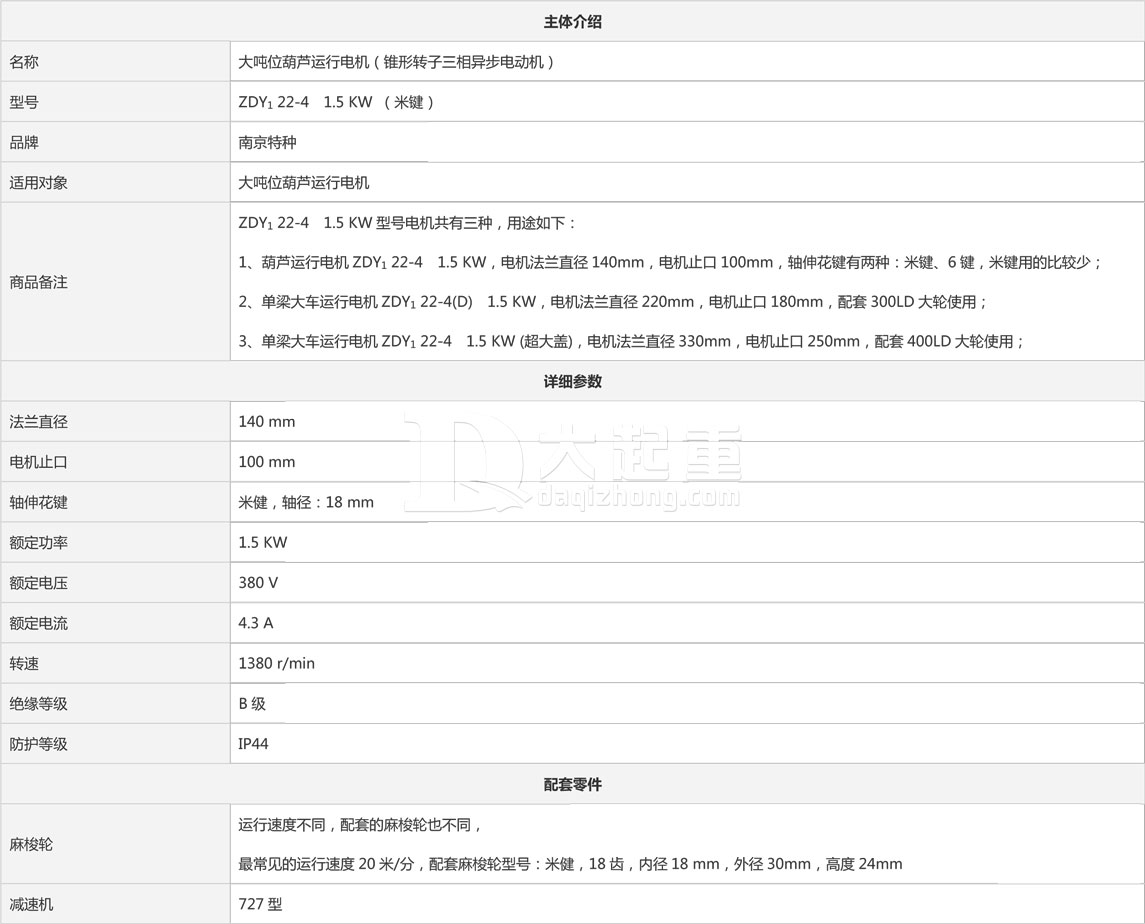Click product name 大吨位葫芦运行电机（锥形转子三相异步电动机）
The height and width of the screenshot is (924, 1145).
tap(399, 62)
